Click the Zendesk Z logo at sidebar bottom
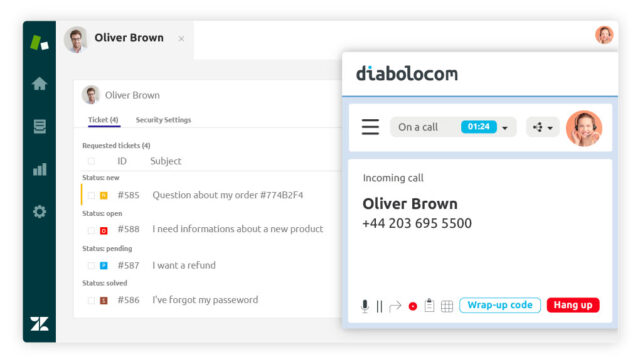Screen dimensions: 640x364 (x=40, y=324)
